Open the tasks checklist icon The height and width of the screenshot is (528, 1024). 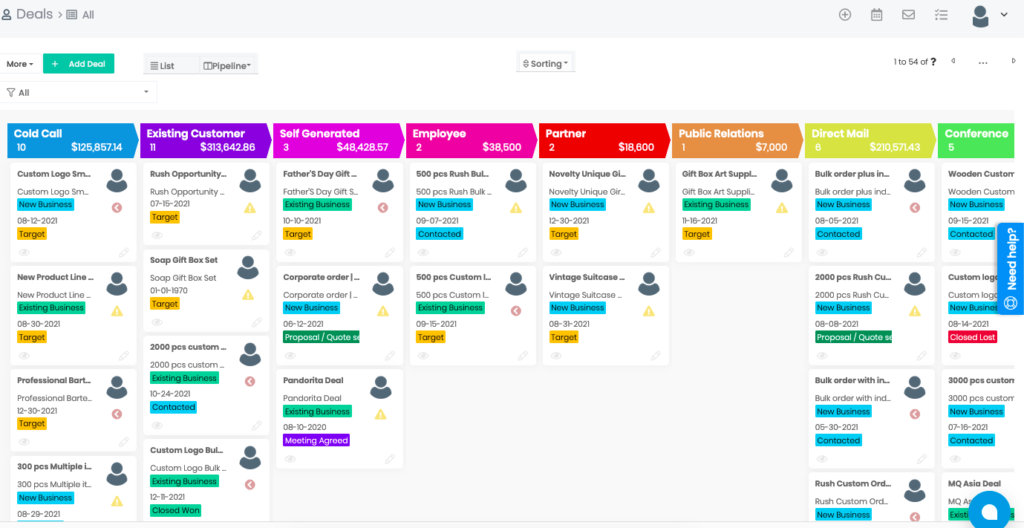pyautogui.click(x=941, y=14)
